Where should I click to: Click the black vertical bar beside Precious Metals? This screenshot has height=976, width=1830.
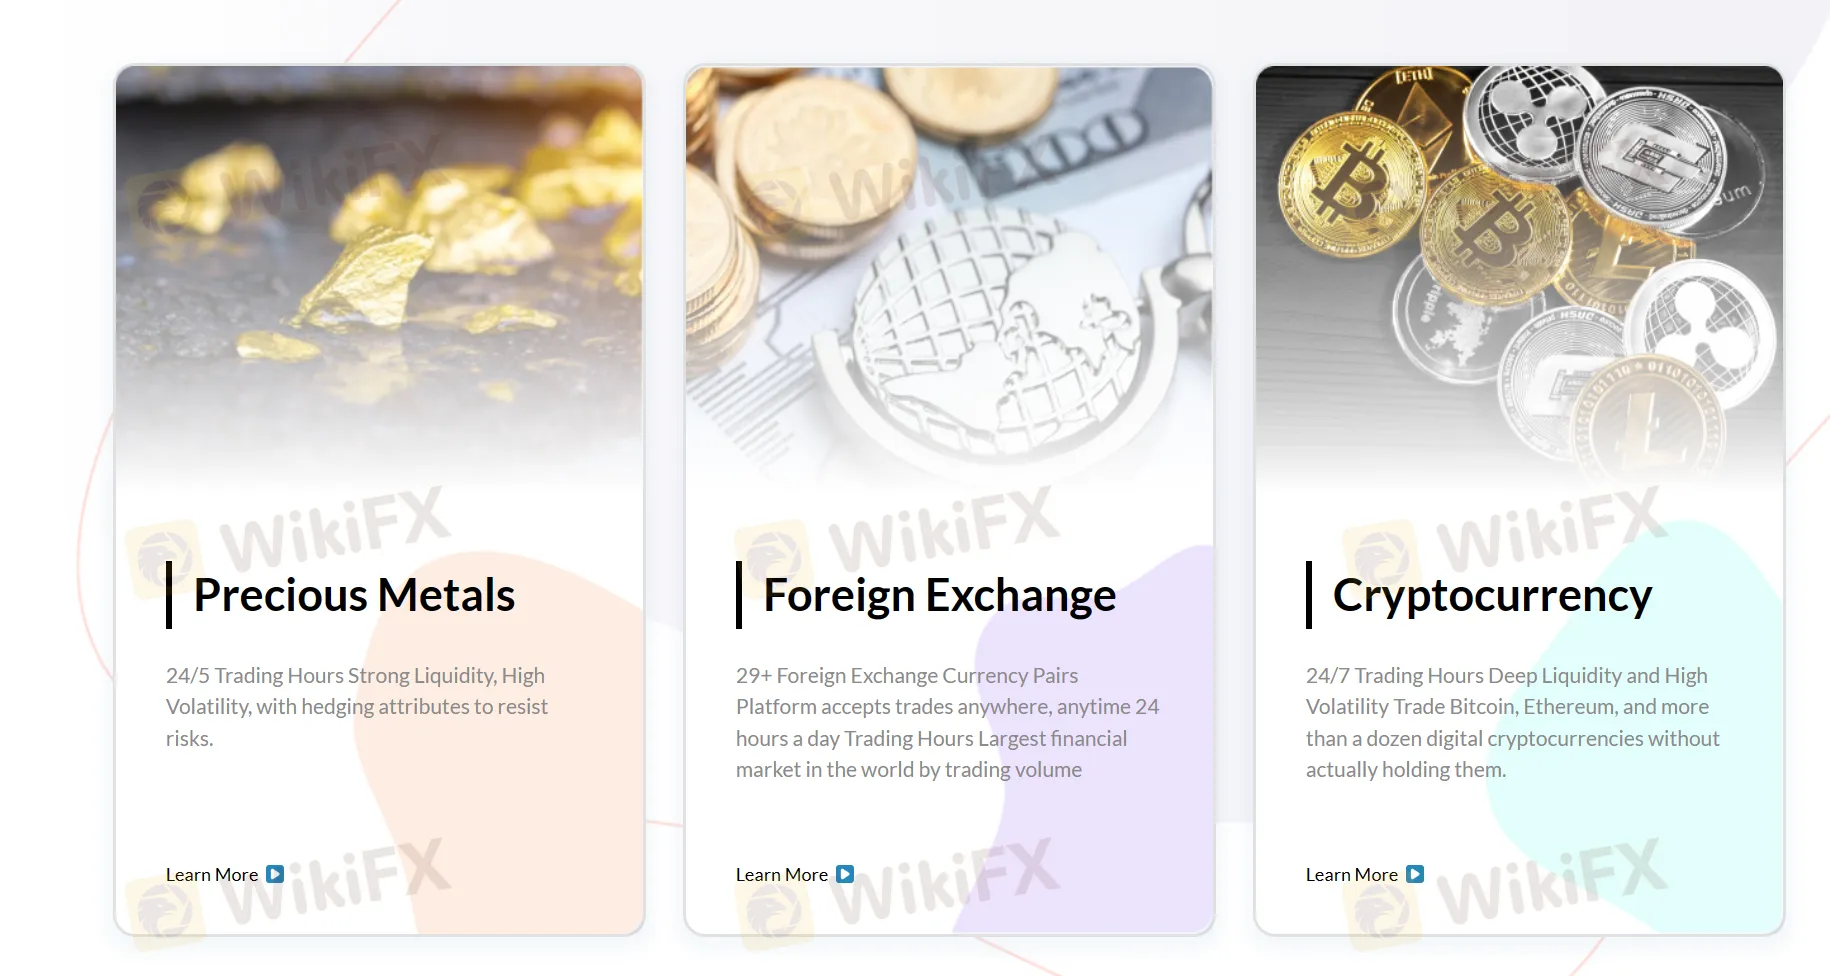click(169, 595)
